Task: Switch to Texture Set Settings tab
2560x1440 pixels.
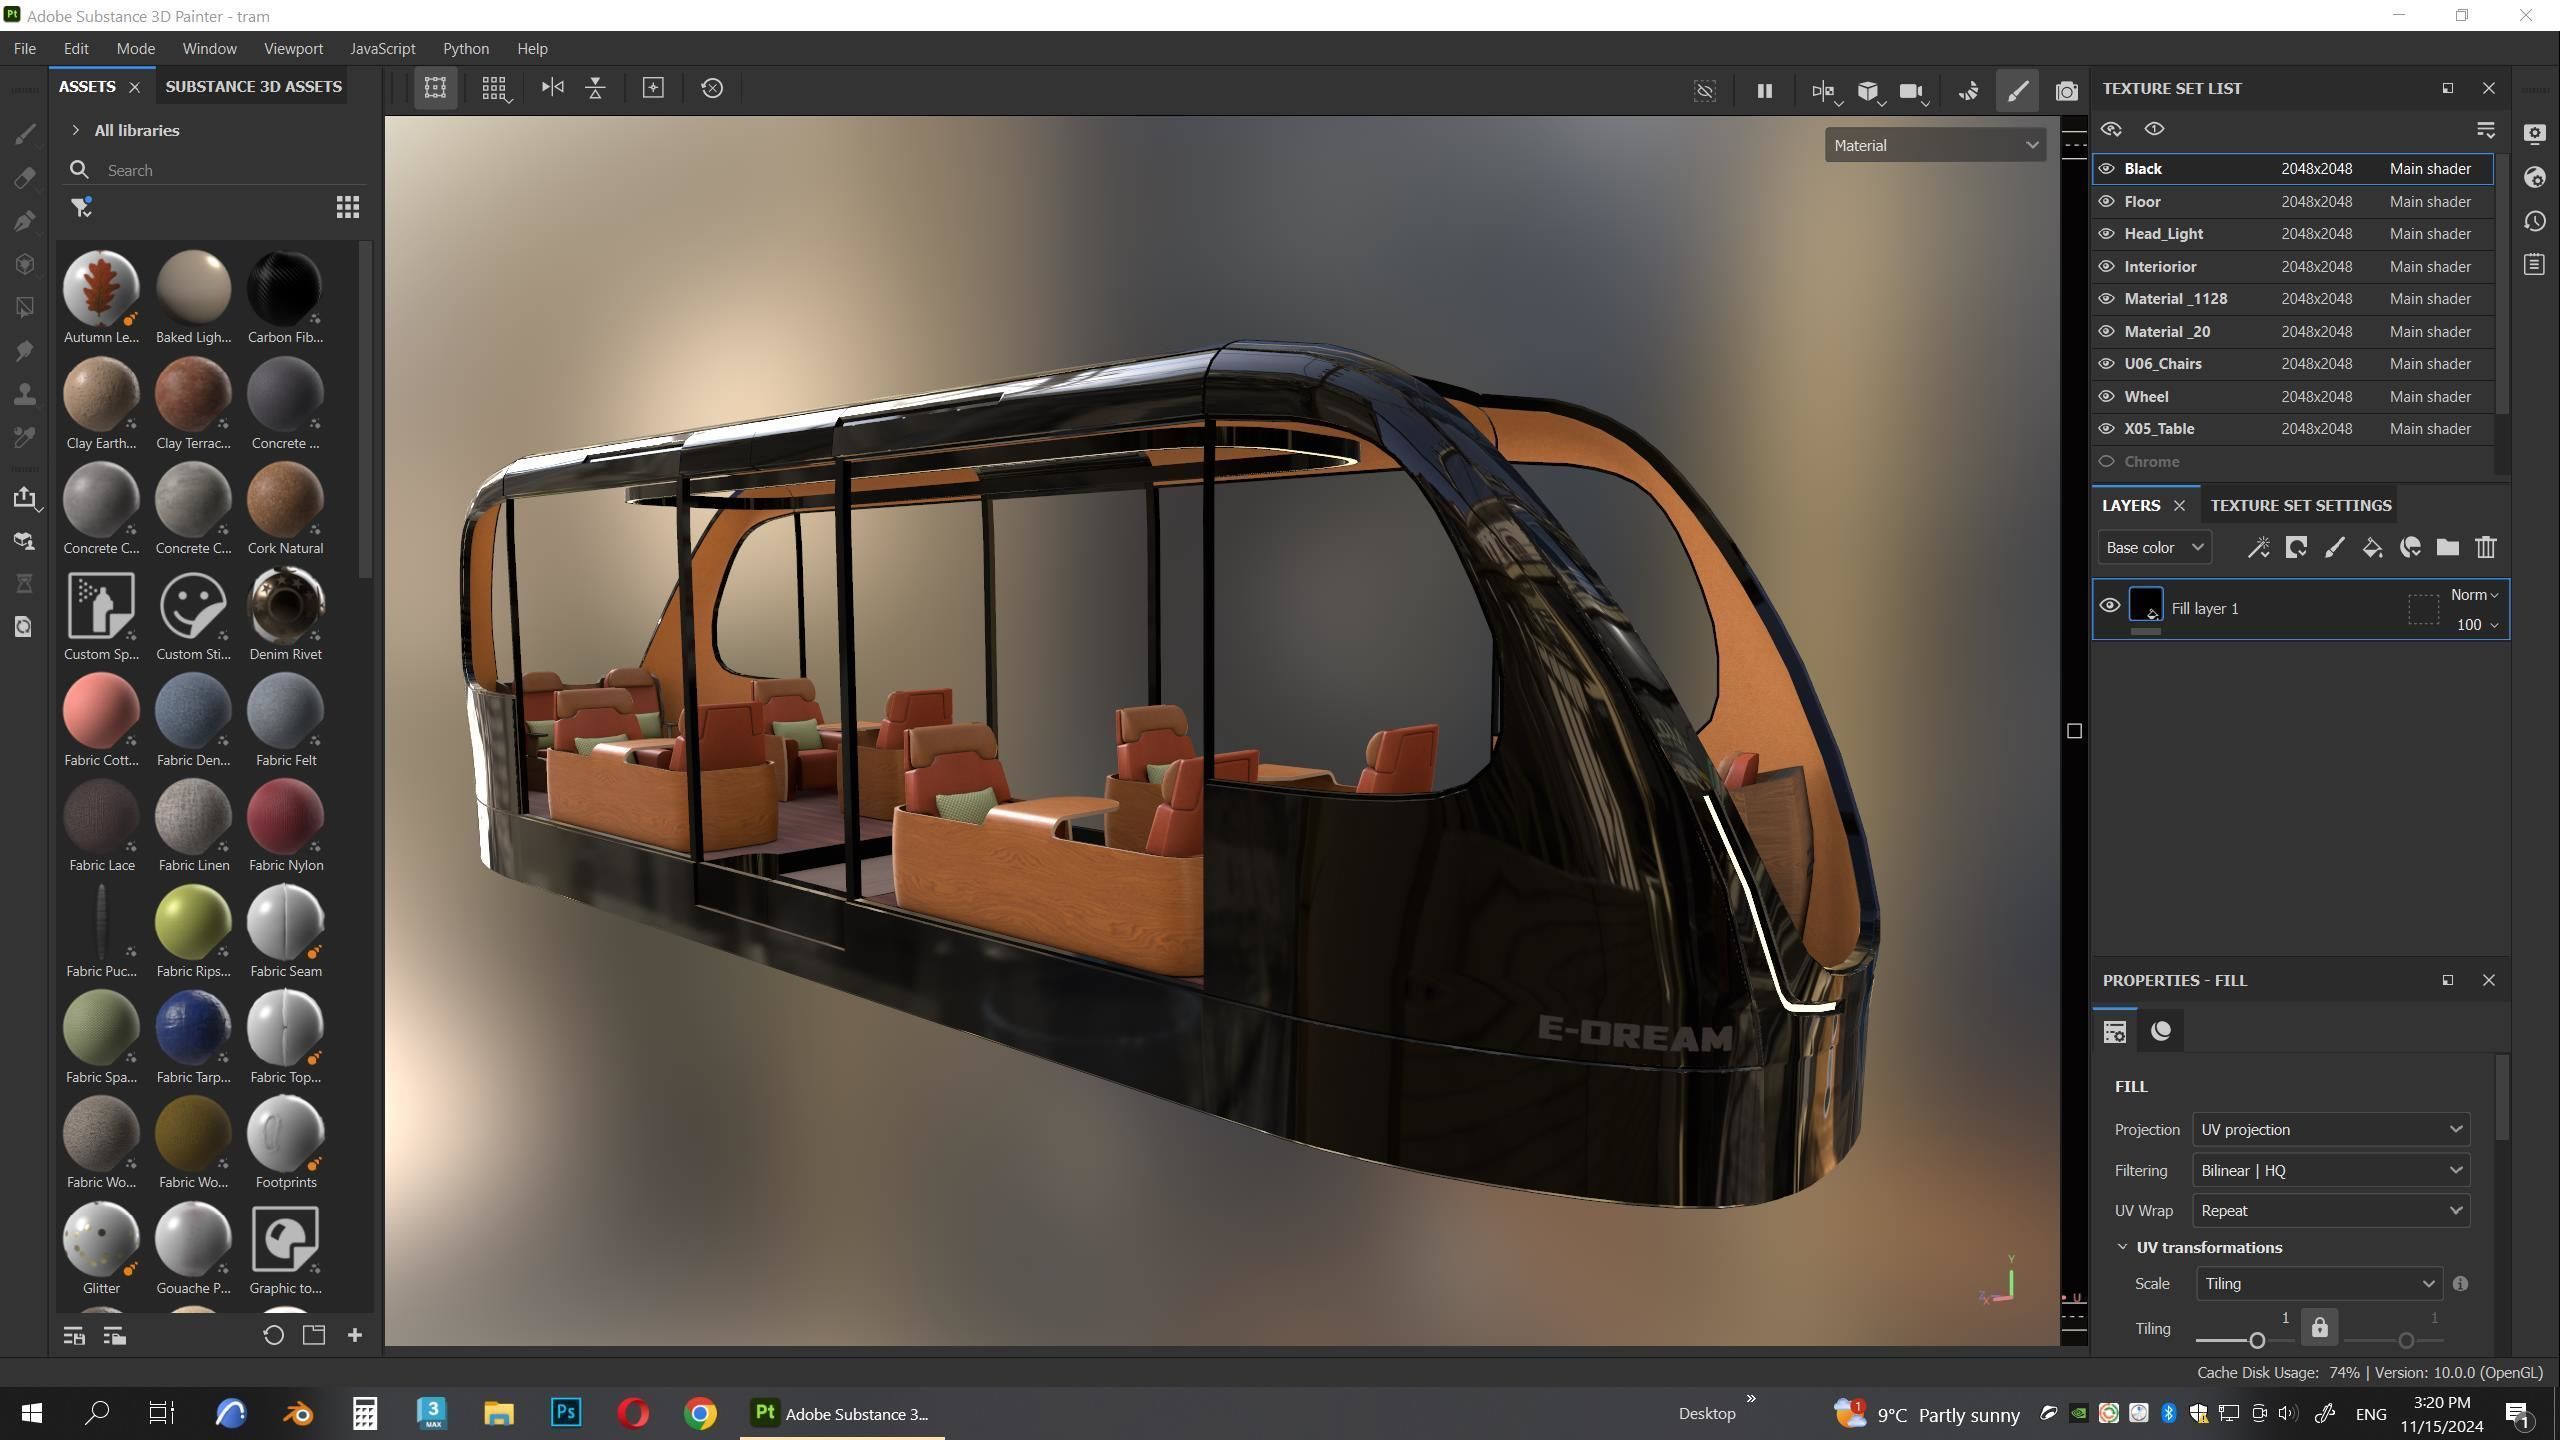Action: click(2300, 505)
